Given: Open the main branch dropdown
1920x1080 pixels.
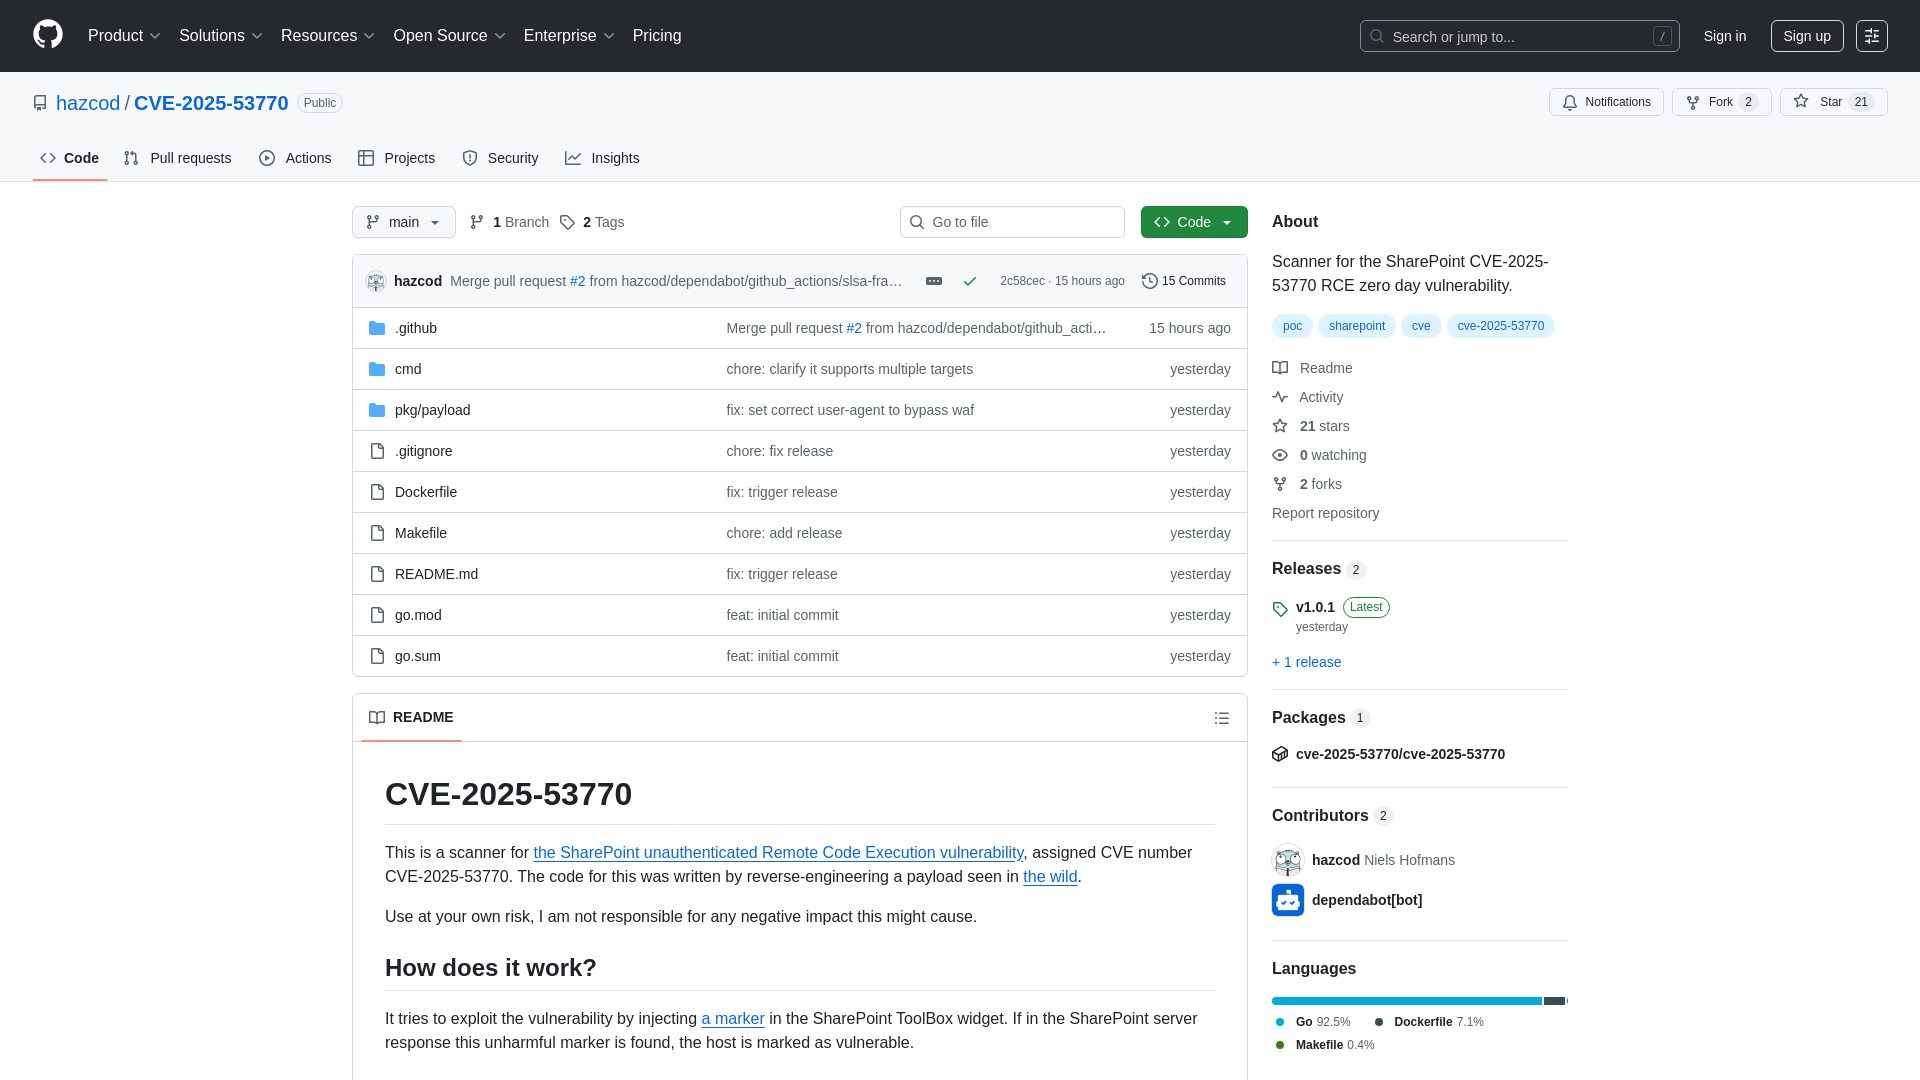Looking at the screenshot, I should (x=404, y=222).
